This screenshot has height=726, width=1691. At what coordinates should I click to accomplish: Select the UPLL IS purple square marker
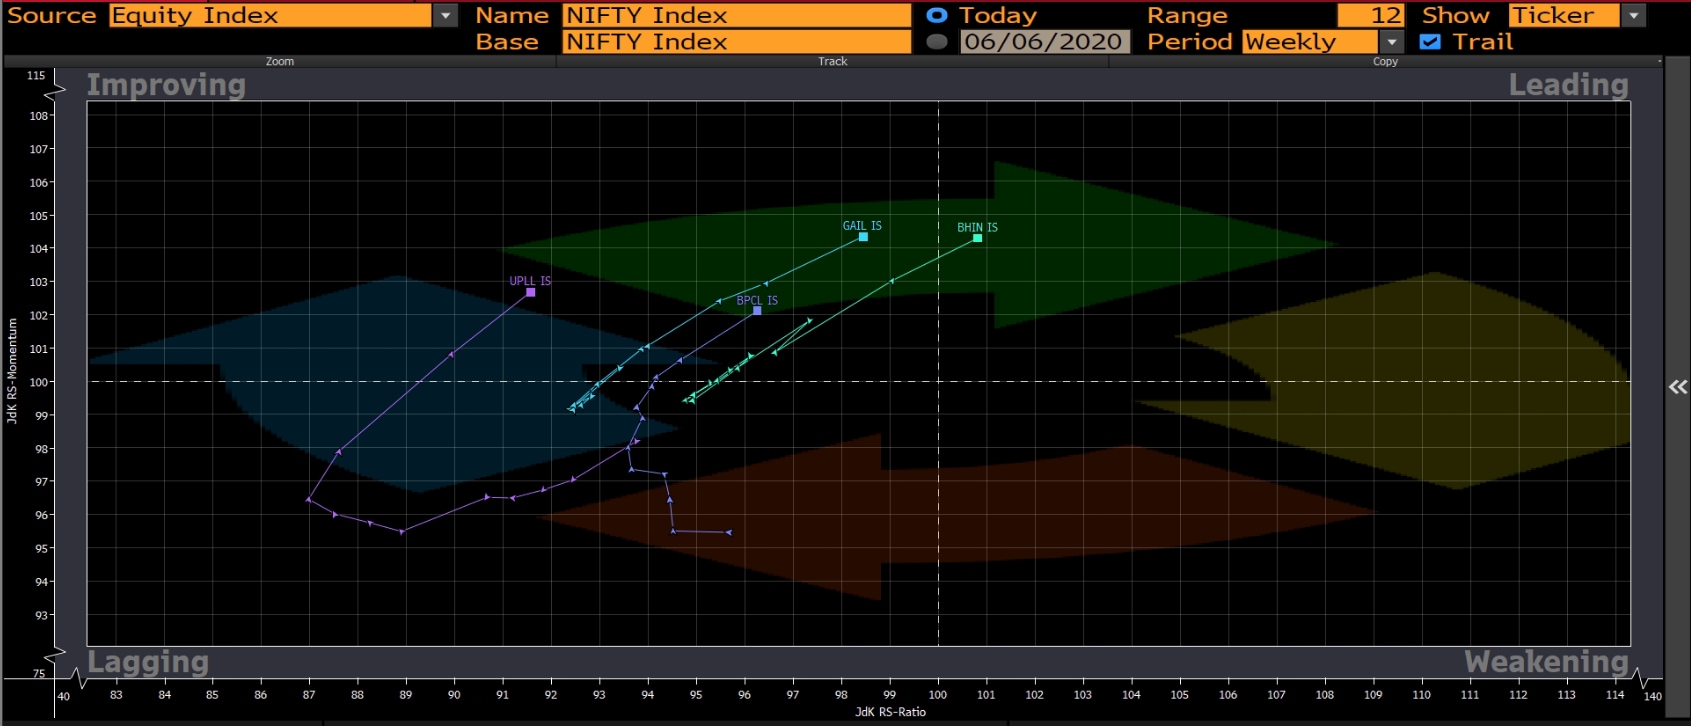(x=530, y=292)
